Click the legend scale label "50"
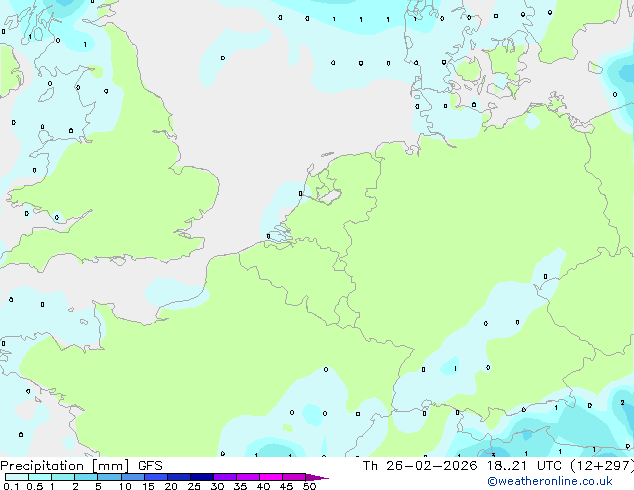The width and height of the screenshot is (634, 490). click(309, 486)
